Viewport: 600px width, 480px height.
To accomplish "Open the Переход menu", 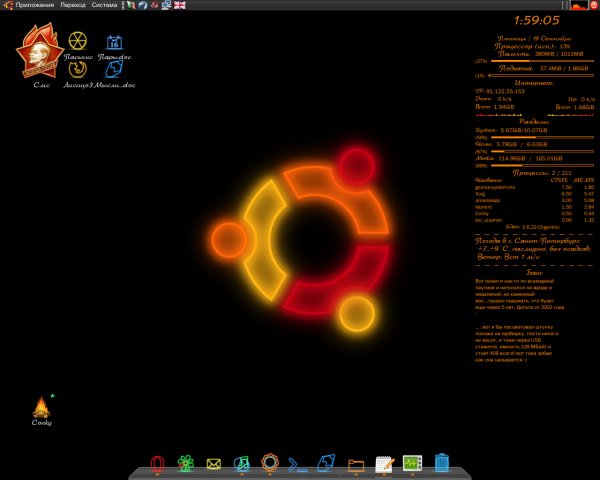I will tap(73, 5).
